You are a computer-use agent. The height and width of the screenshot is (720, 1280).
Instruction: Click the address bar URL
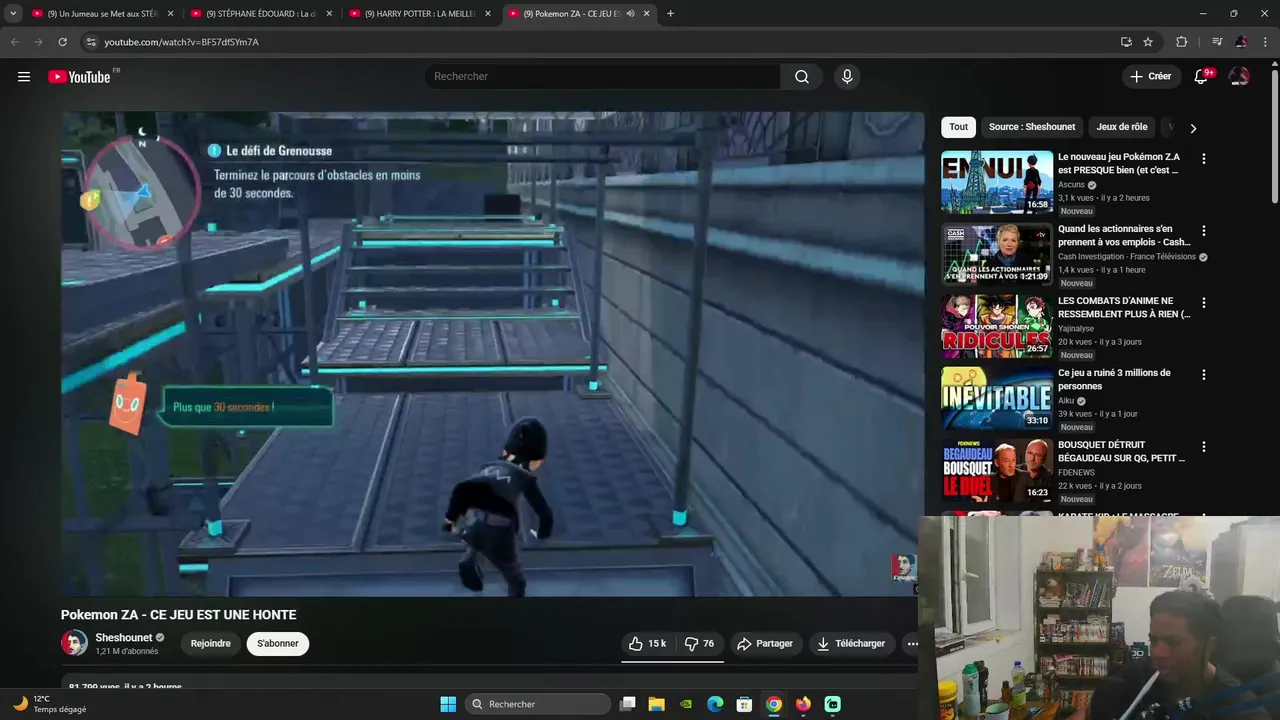pos(181,42)
